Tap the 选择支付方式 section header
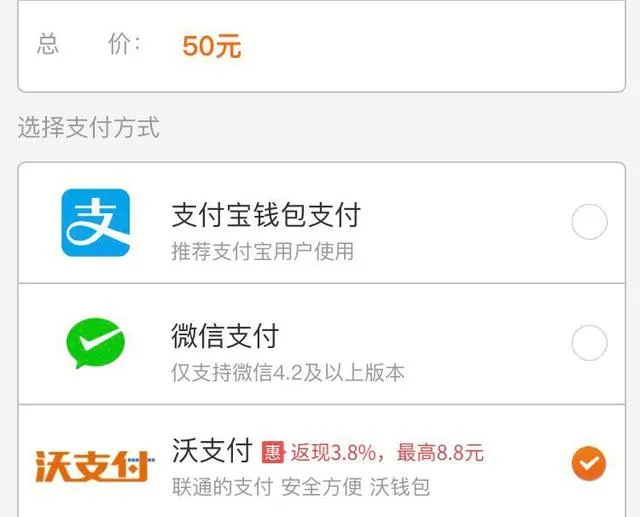 pos(89,127)
